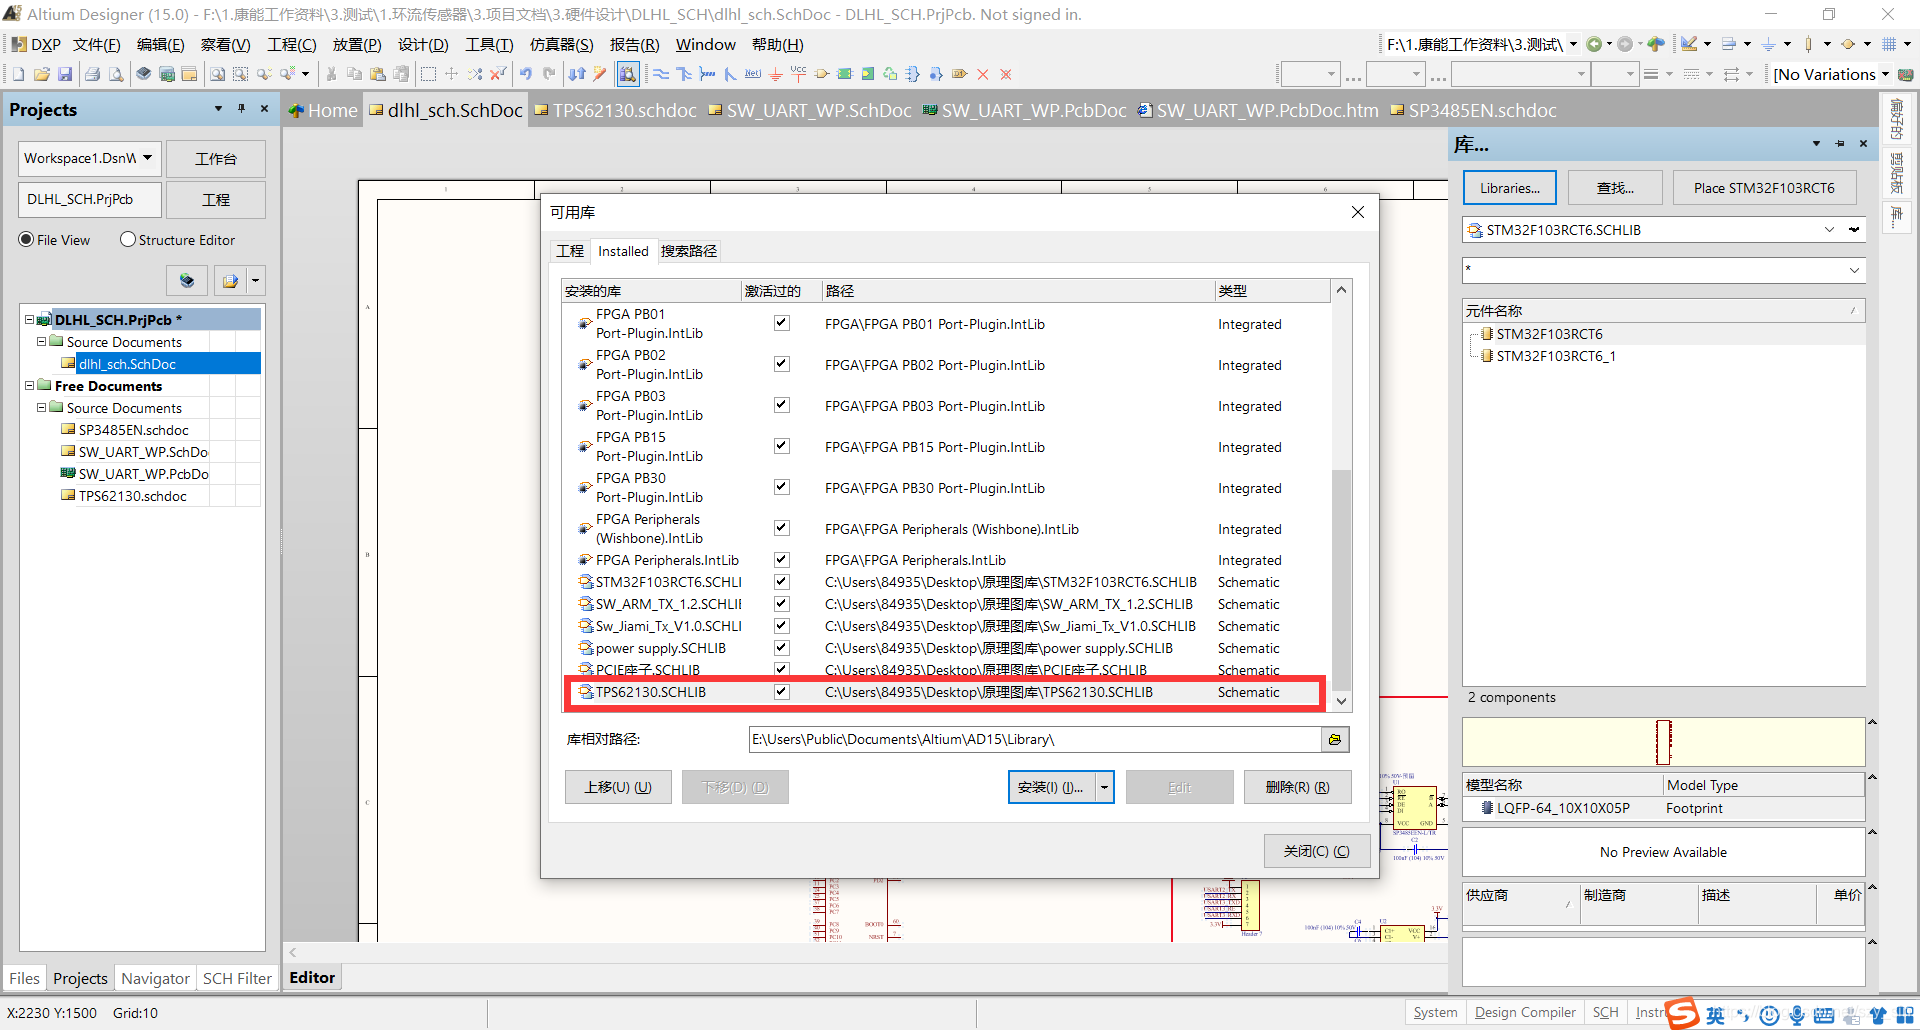Select the Place Bus tool
This screenshot has height=1030, width=1920.
click(x=684, y=74)
